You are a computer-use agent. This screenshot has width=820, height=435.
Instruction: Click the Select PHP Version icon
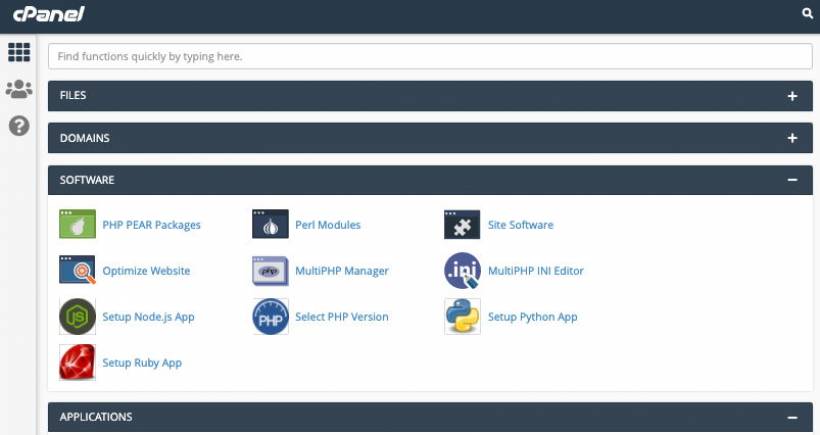point(270,317)
